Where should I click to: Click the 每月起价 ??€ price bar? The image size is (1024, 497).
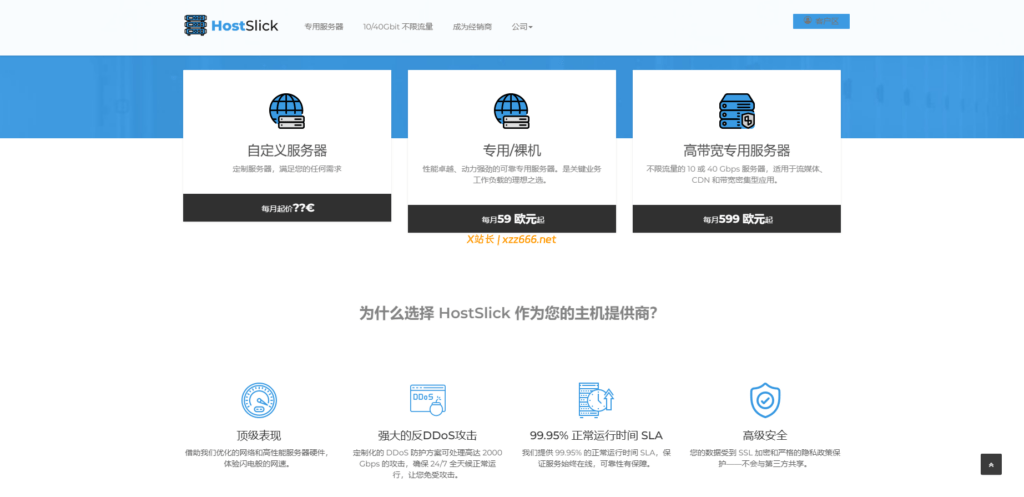pyautogui.click(x=287, y=208)
